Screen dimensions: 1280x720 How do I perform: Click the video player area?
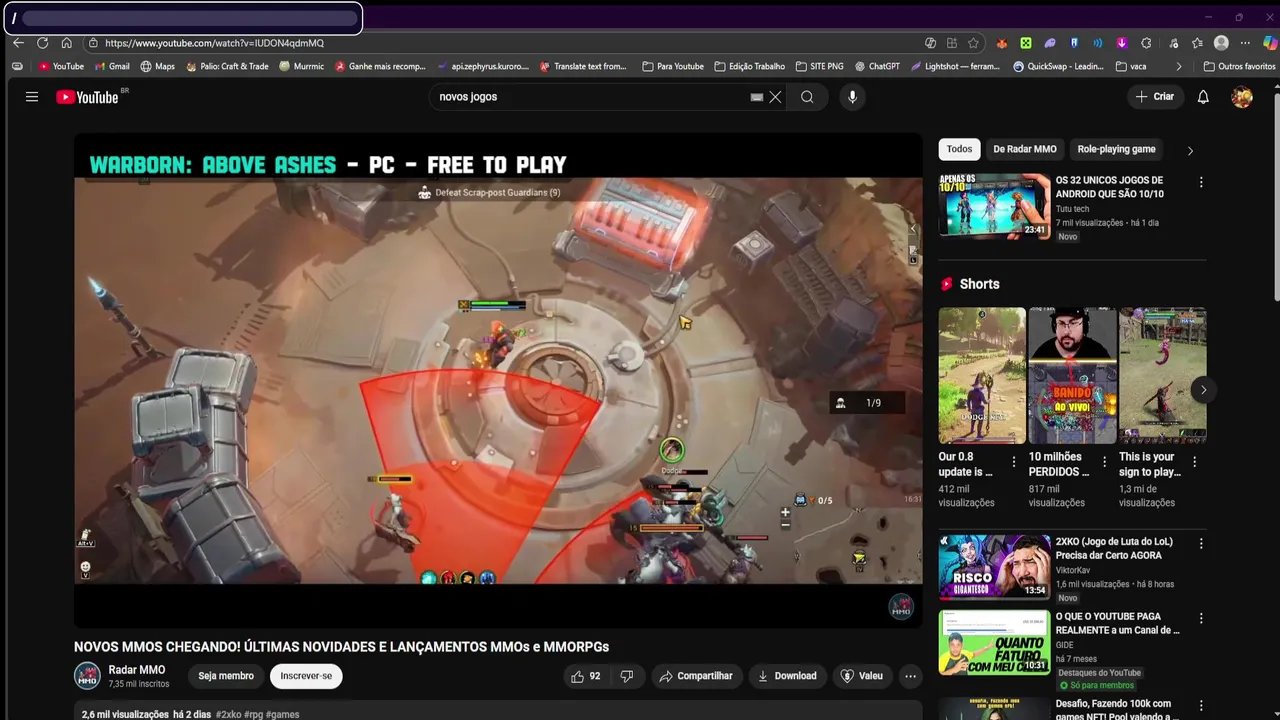pos(498,380)
